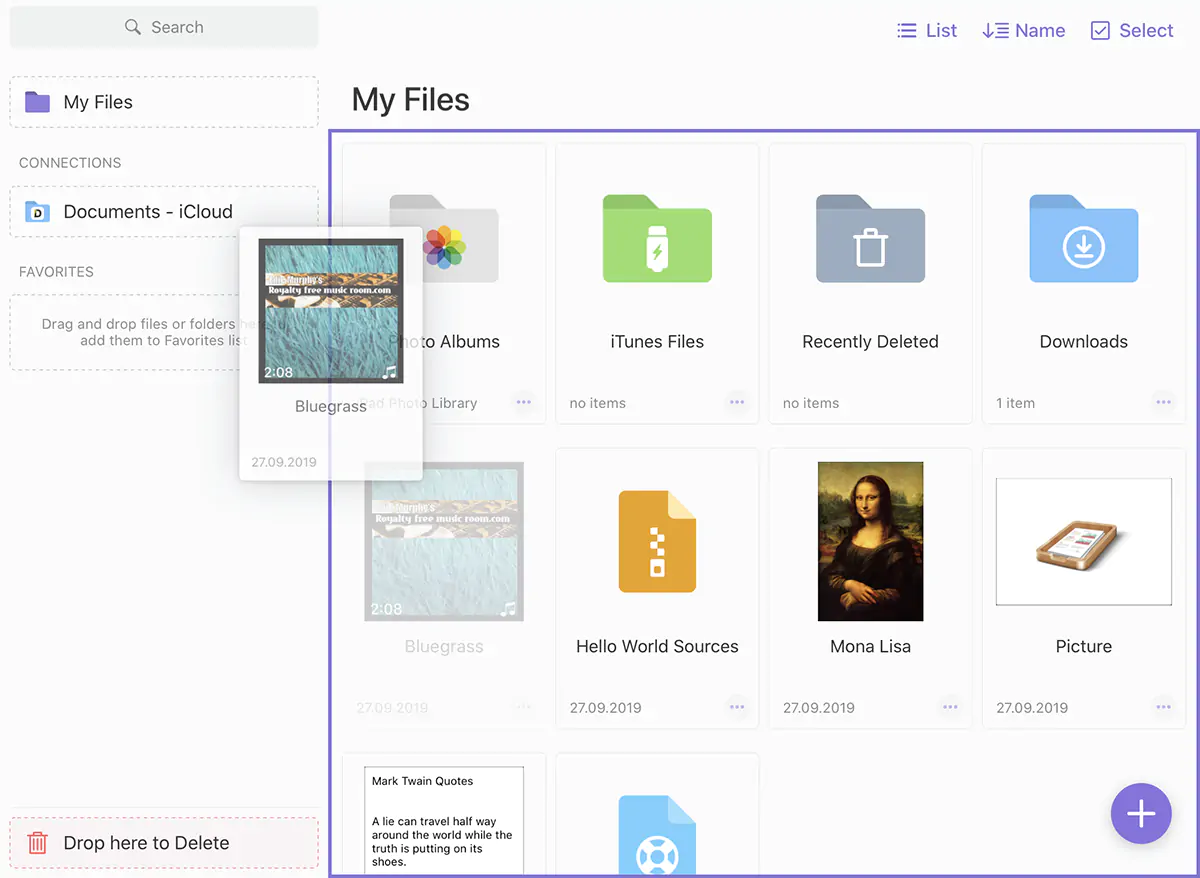The image size is (1200, 878).
Task: Click the Documents iCloud connection icon
Action: [38, 212]
